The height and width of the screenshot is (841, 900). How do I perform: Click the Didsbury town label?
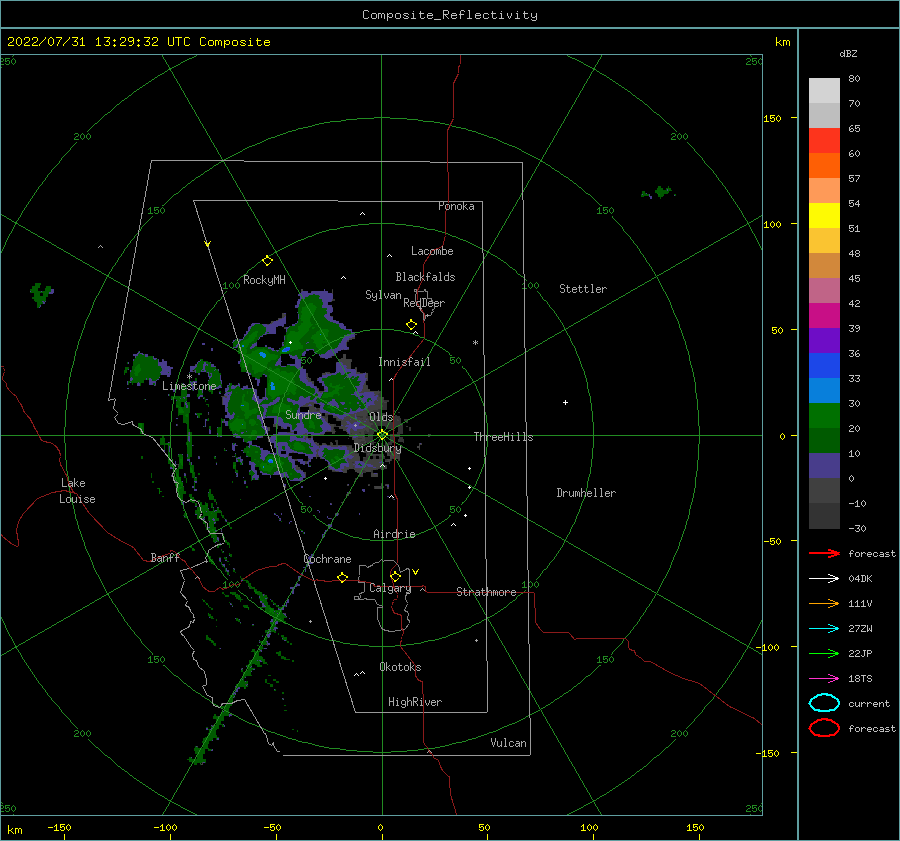(378, 448)
